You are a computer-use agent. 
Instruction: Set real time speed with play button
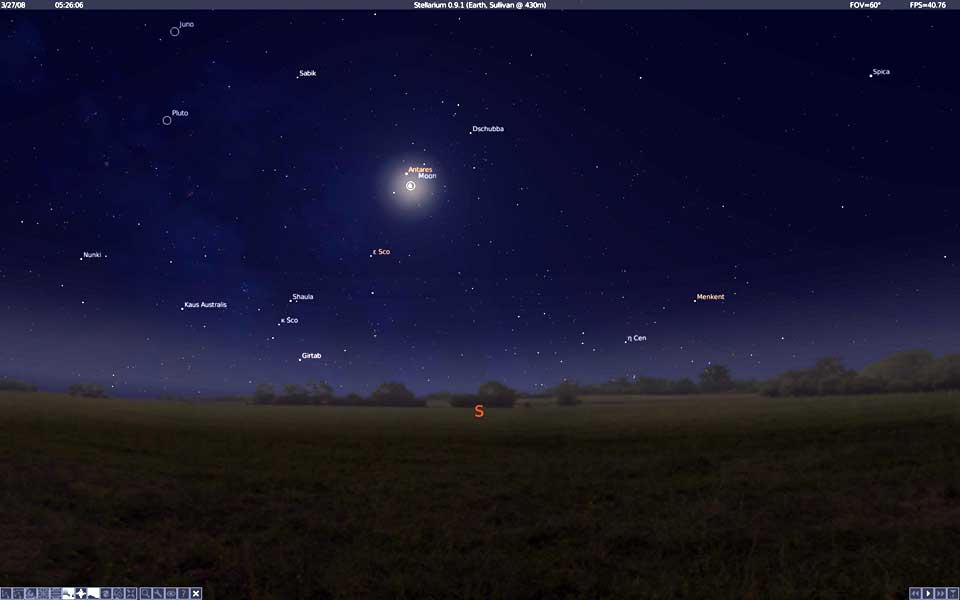click(x=928, y=593)
